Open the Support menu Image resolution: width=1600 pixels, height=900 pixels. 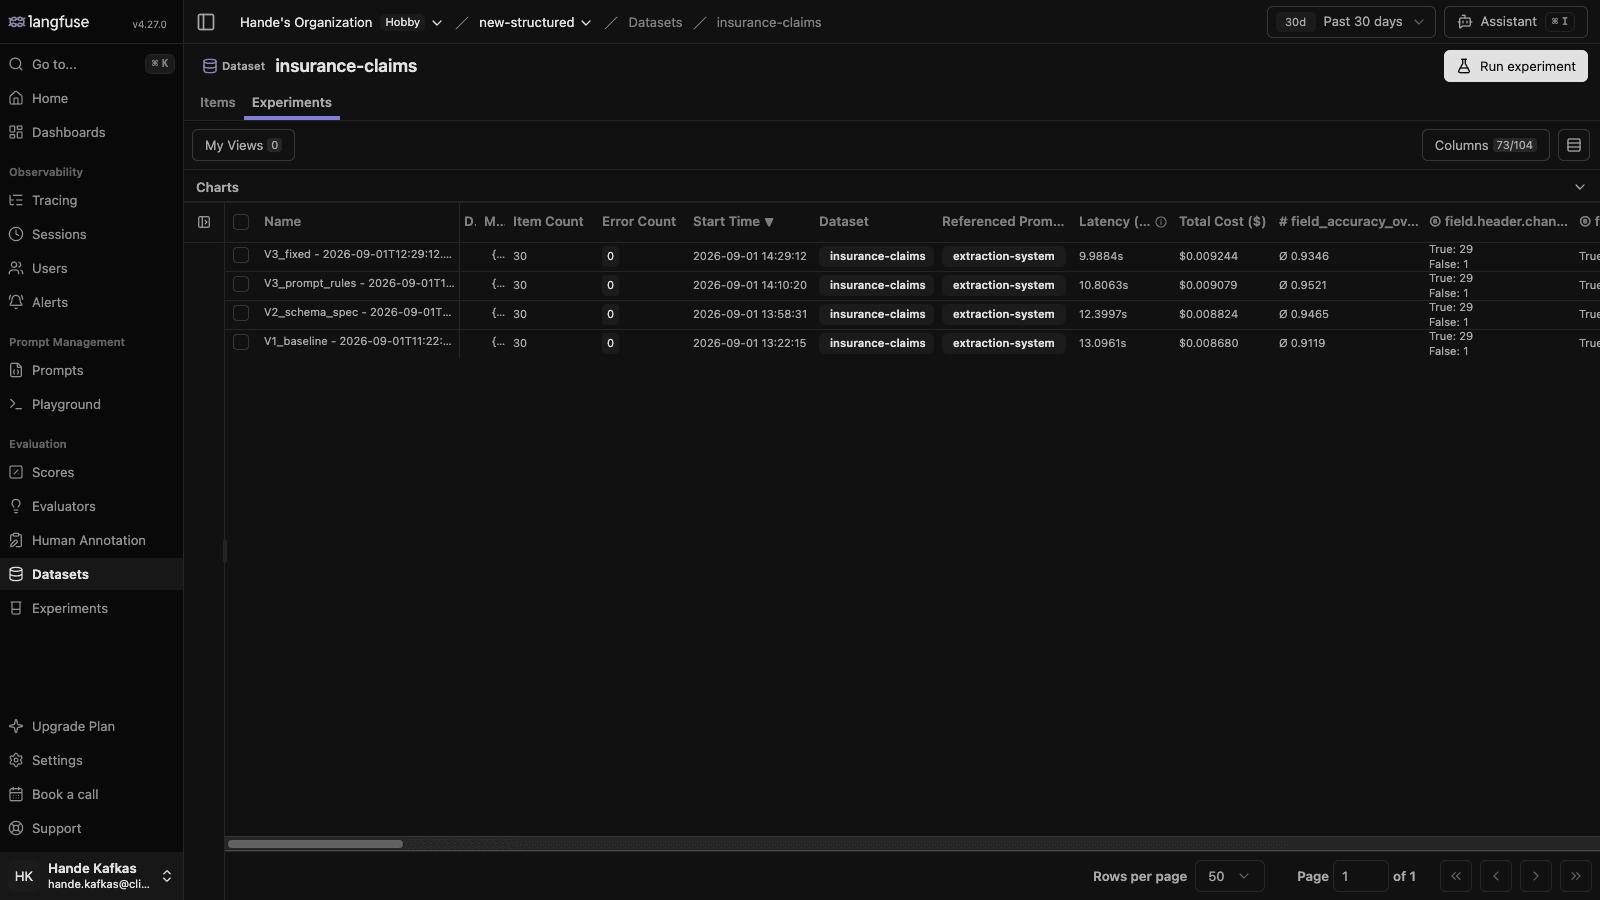click(91, 828)
